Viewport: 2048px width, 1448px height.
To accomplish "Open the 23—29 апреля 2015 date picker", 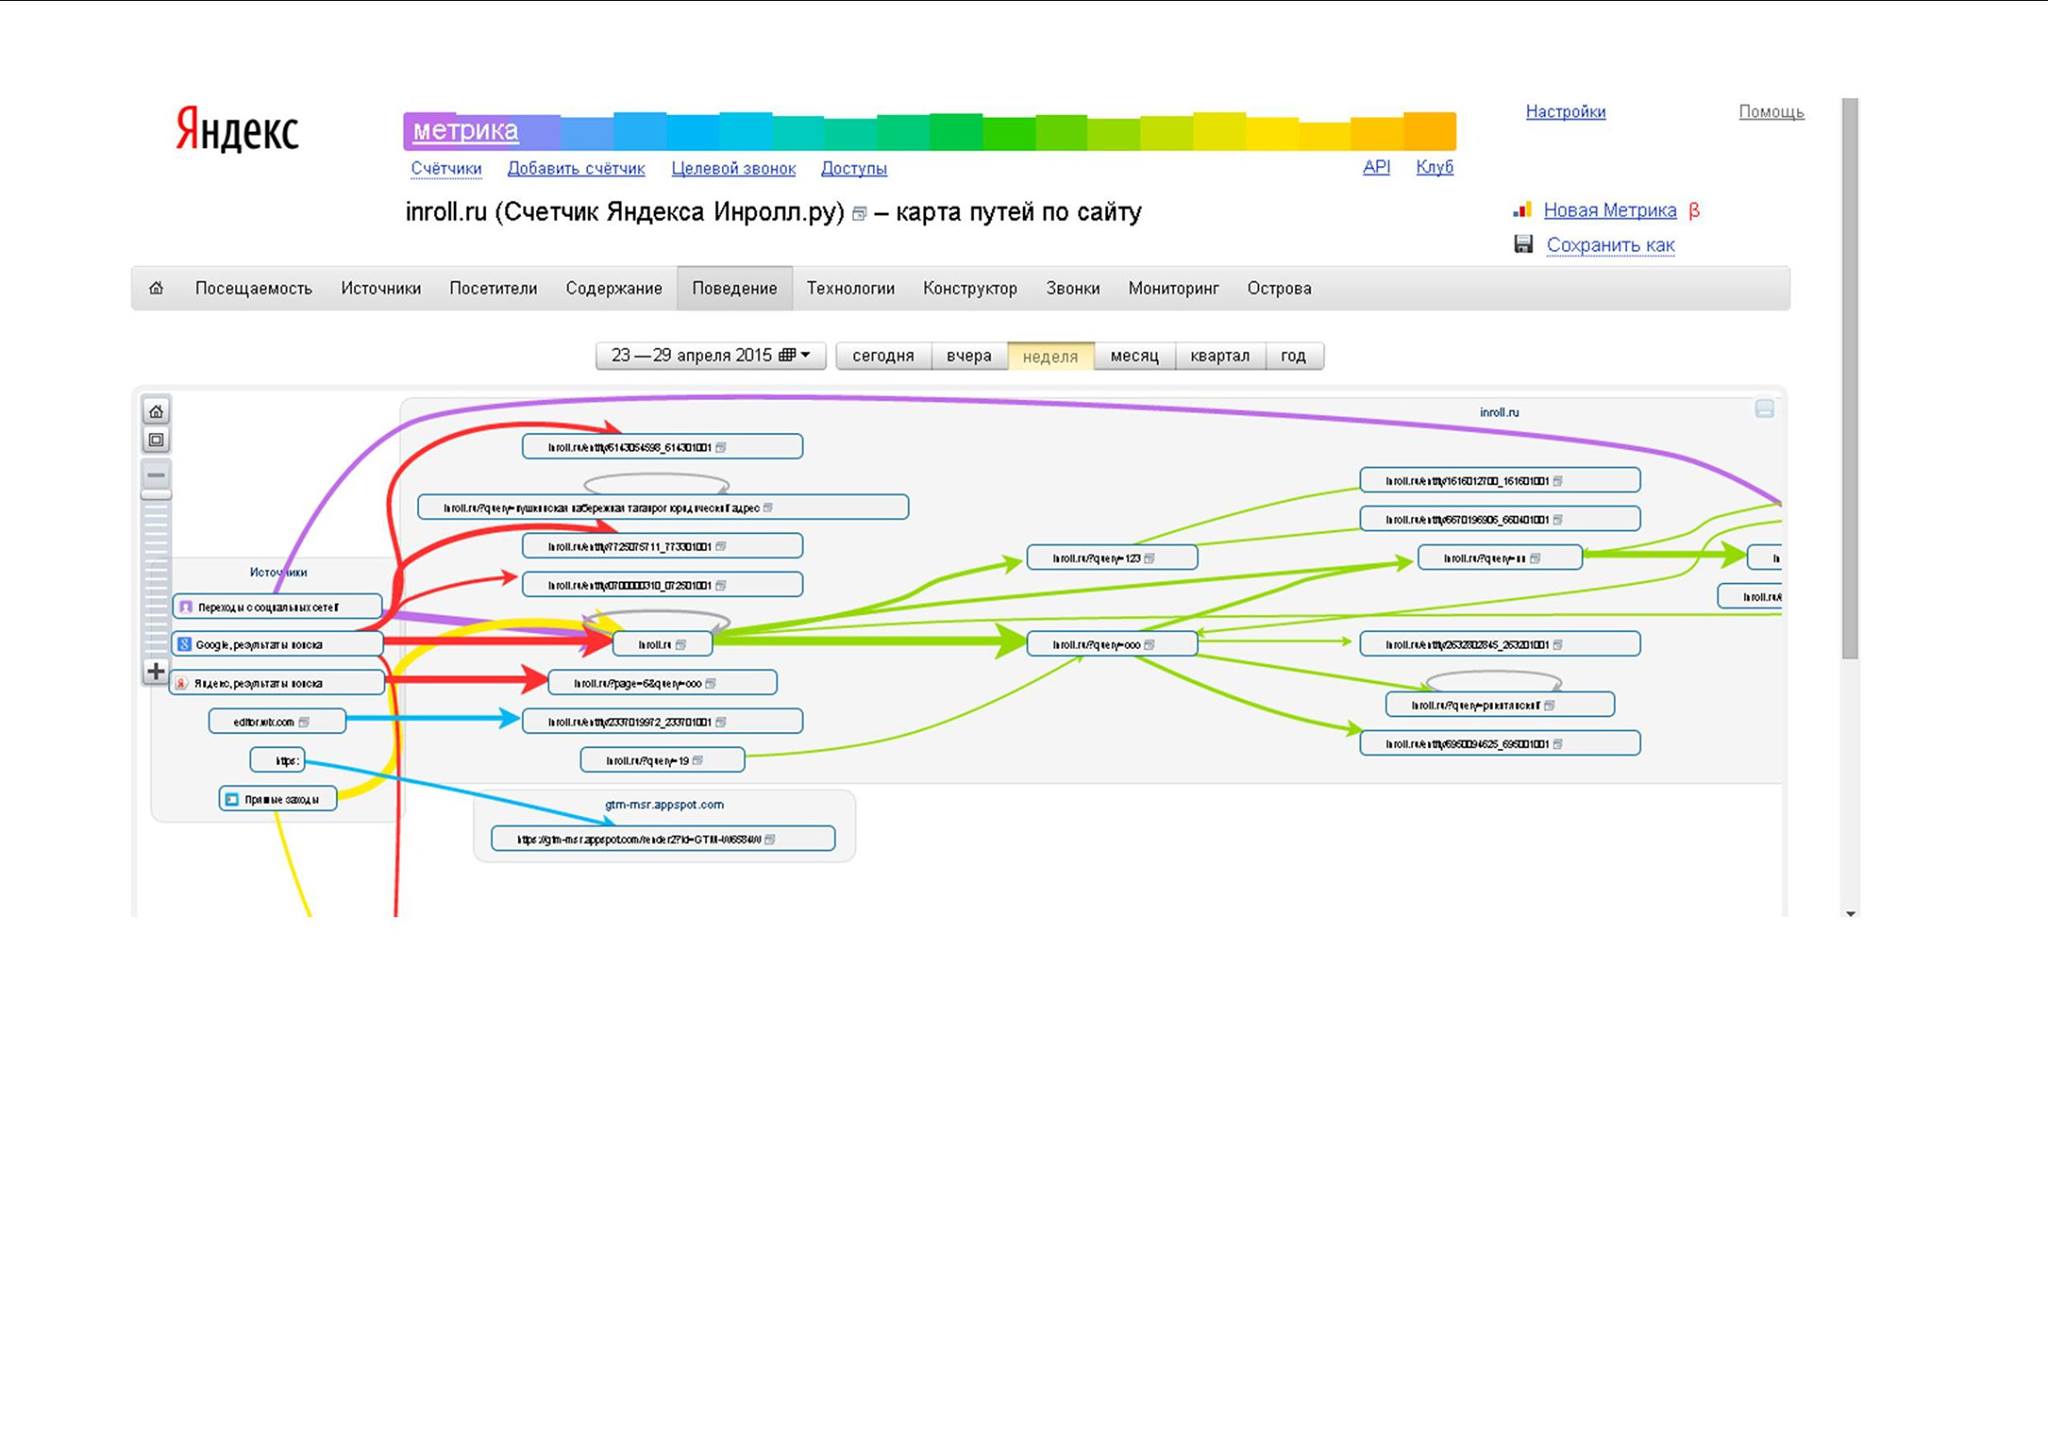I will [x=711, y=356].
